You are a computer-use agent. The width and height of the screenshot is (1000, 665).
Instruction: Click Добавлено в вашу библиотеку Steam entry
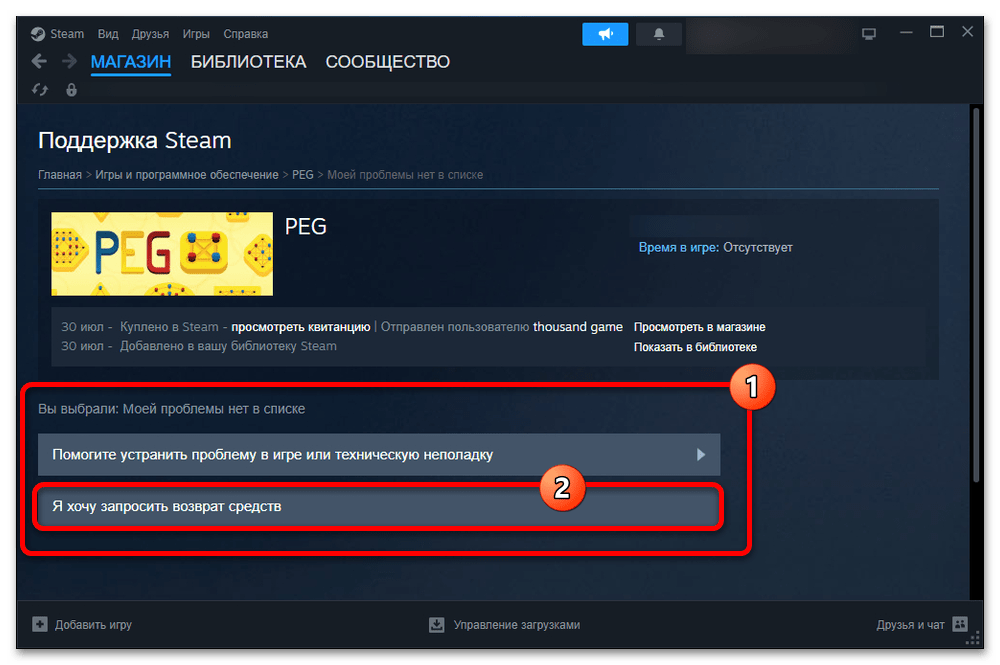click(x=228, y=346)
